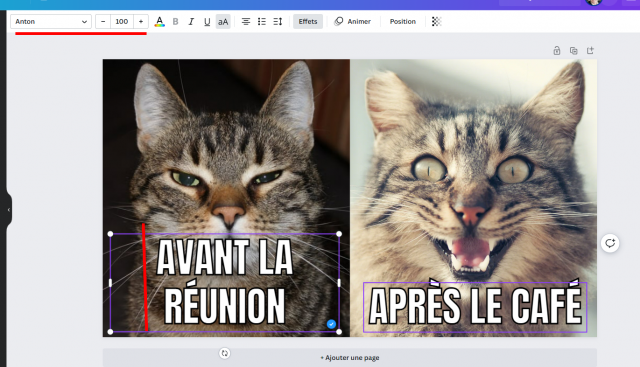640x367 pixels.
Task: Select the AVANT LA RÉUNION text box
Action: click(224, 282)
